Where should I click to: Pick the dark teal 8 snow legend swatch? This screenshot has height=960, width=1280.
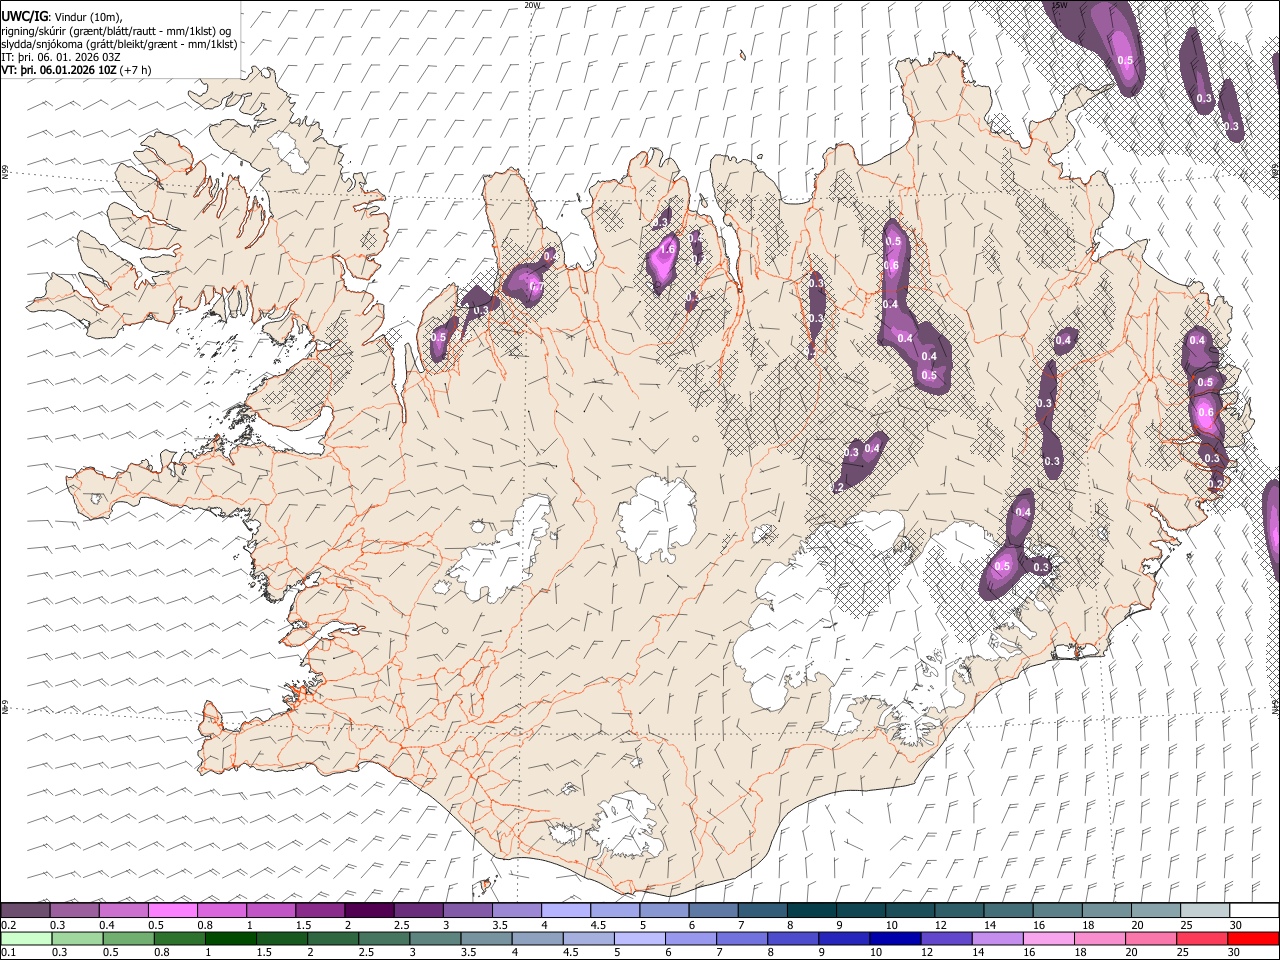811,911
